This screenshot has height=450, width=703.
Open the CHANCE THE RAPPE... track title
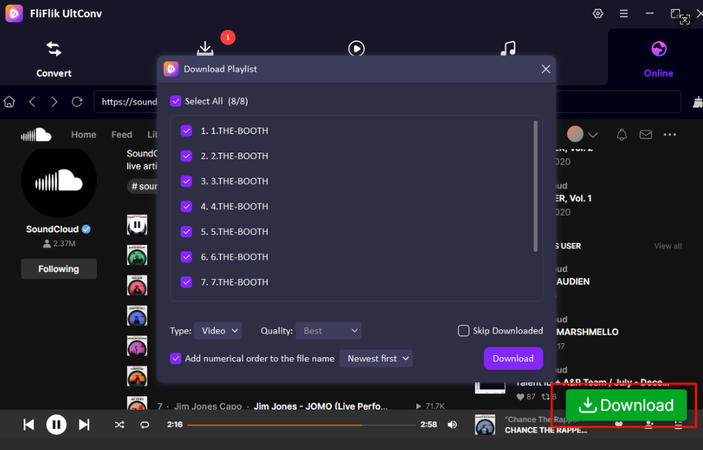click(546, 430)
